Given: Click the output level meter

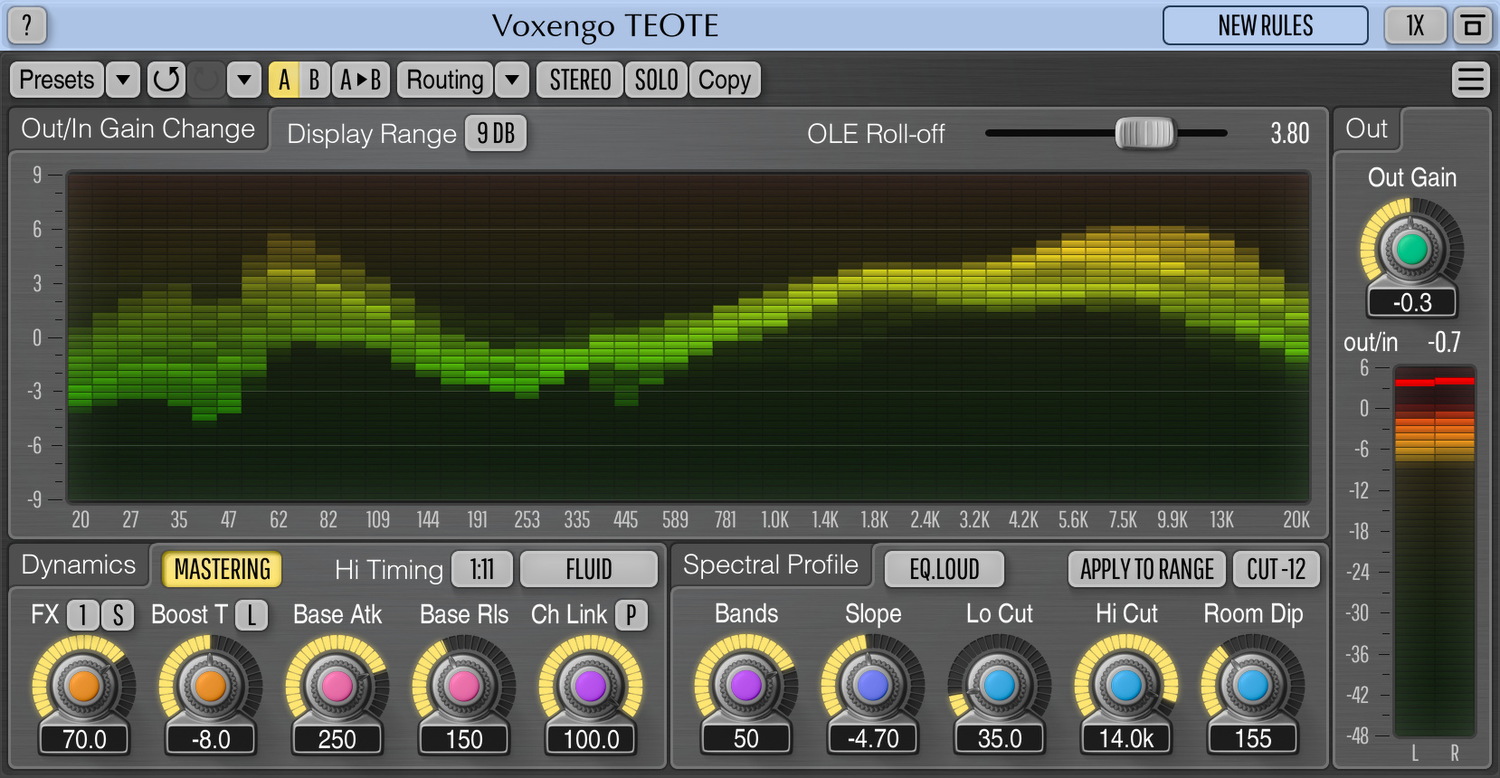Looking at the screenshot, I should tap(1434, 552).
